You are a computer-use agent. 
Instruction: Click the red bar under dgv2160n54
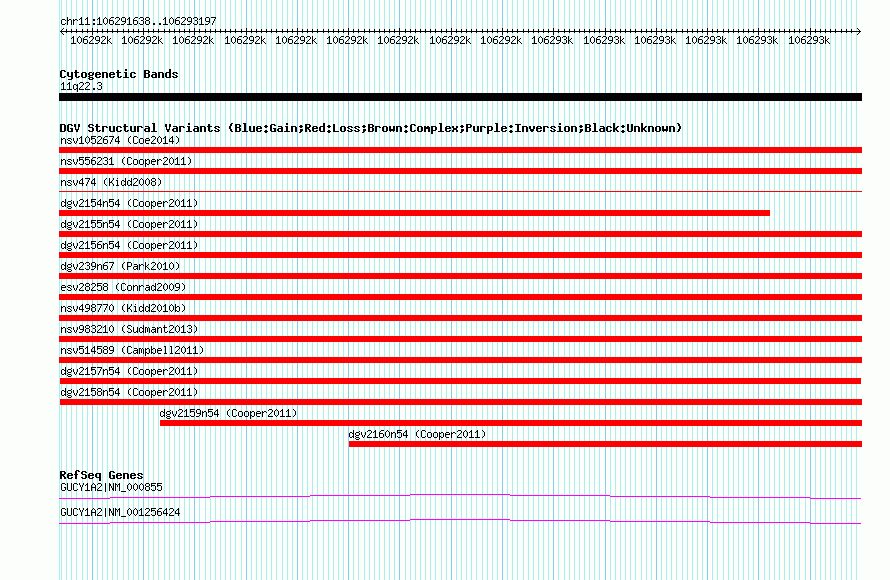[605, 444]
